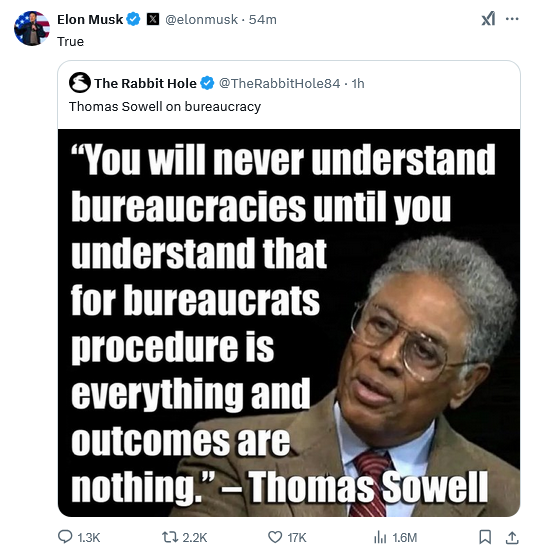Click The Rabbit Hole avatar icon
The image size is (534, 557).
pyautogui.click(x=80, y=82)
